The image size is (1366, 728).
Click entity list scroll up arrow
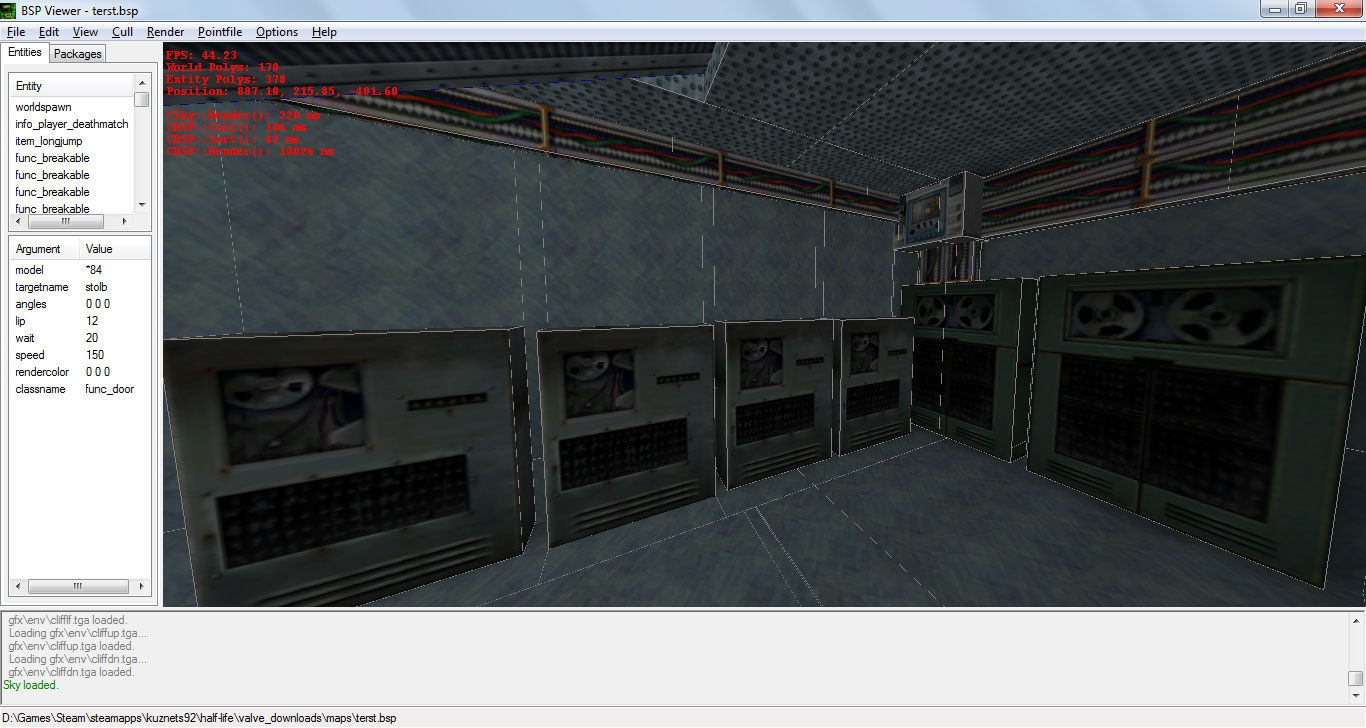(x=142, y=82)
